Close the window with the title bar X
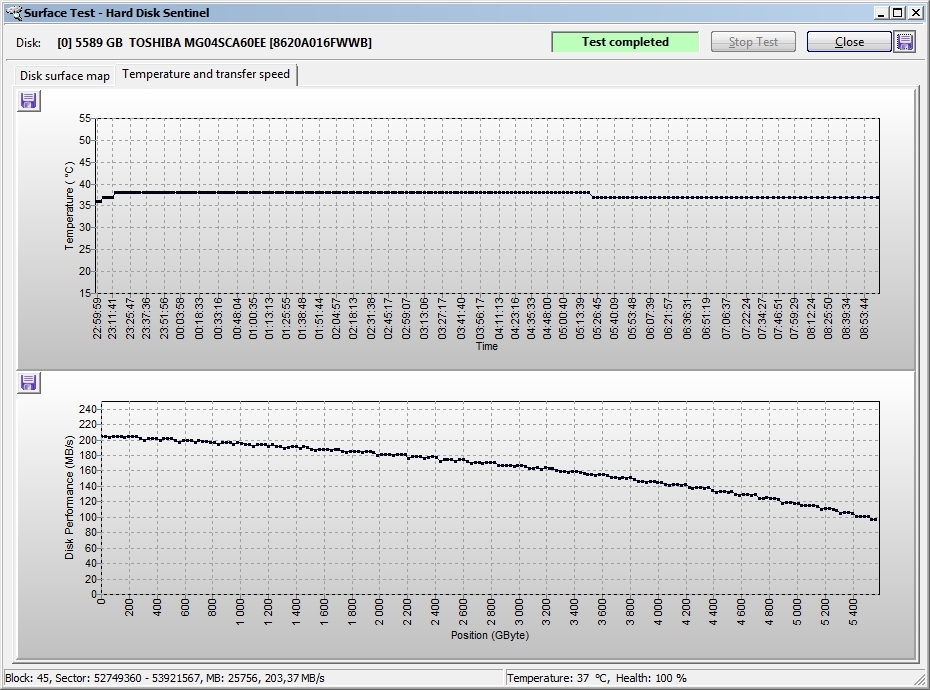Viewport: 930px width, 690px height. [x=915, y=13]
